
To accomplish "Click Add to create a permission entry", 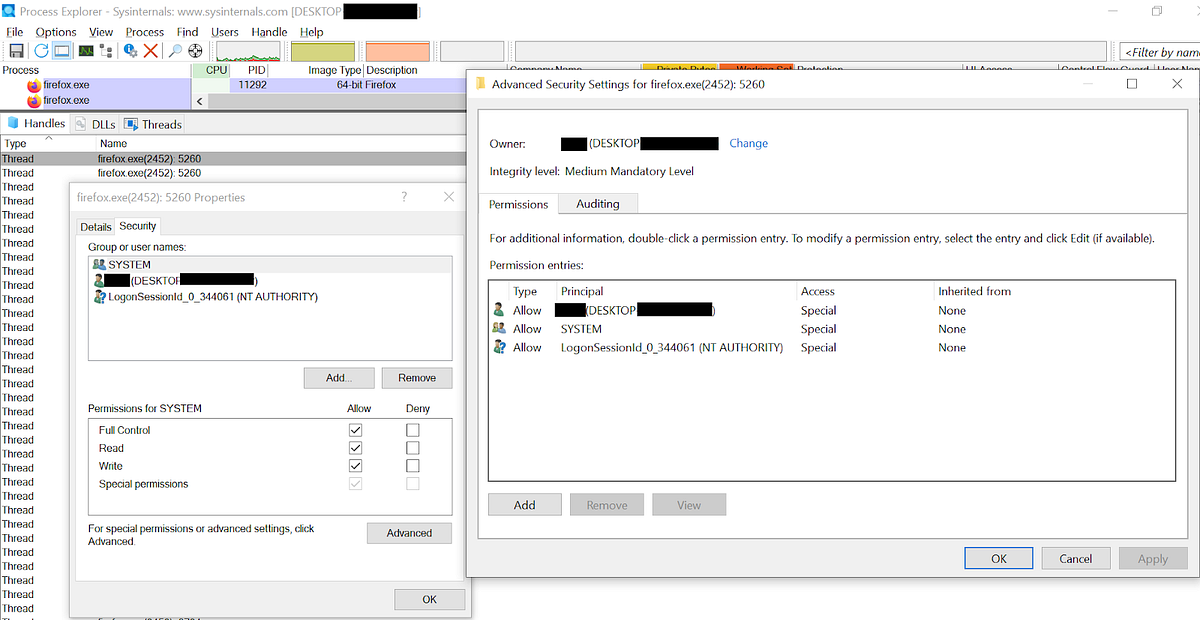I will [524, 504].
